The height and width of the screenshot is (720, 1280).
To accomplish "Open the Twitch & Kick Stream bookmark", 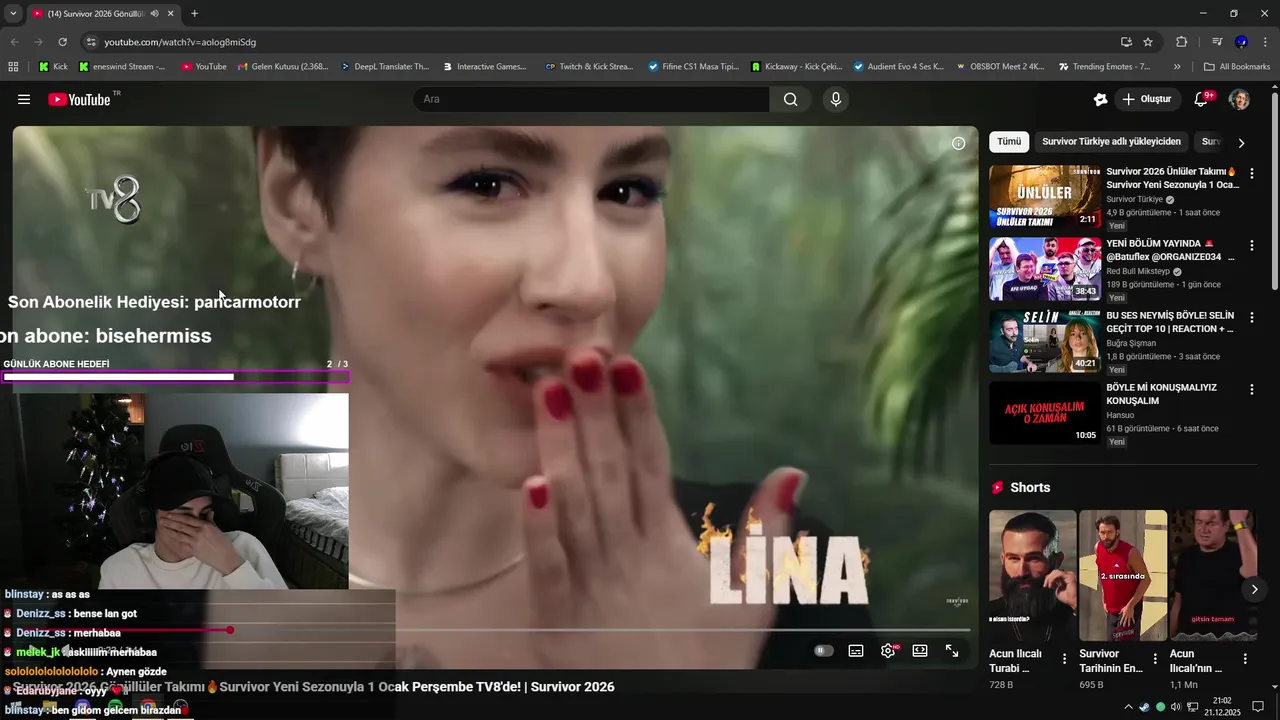I will (x=589, y=67).
